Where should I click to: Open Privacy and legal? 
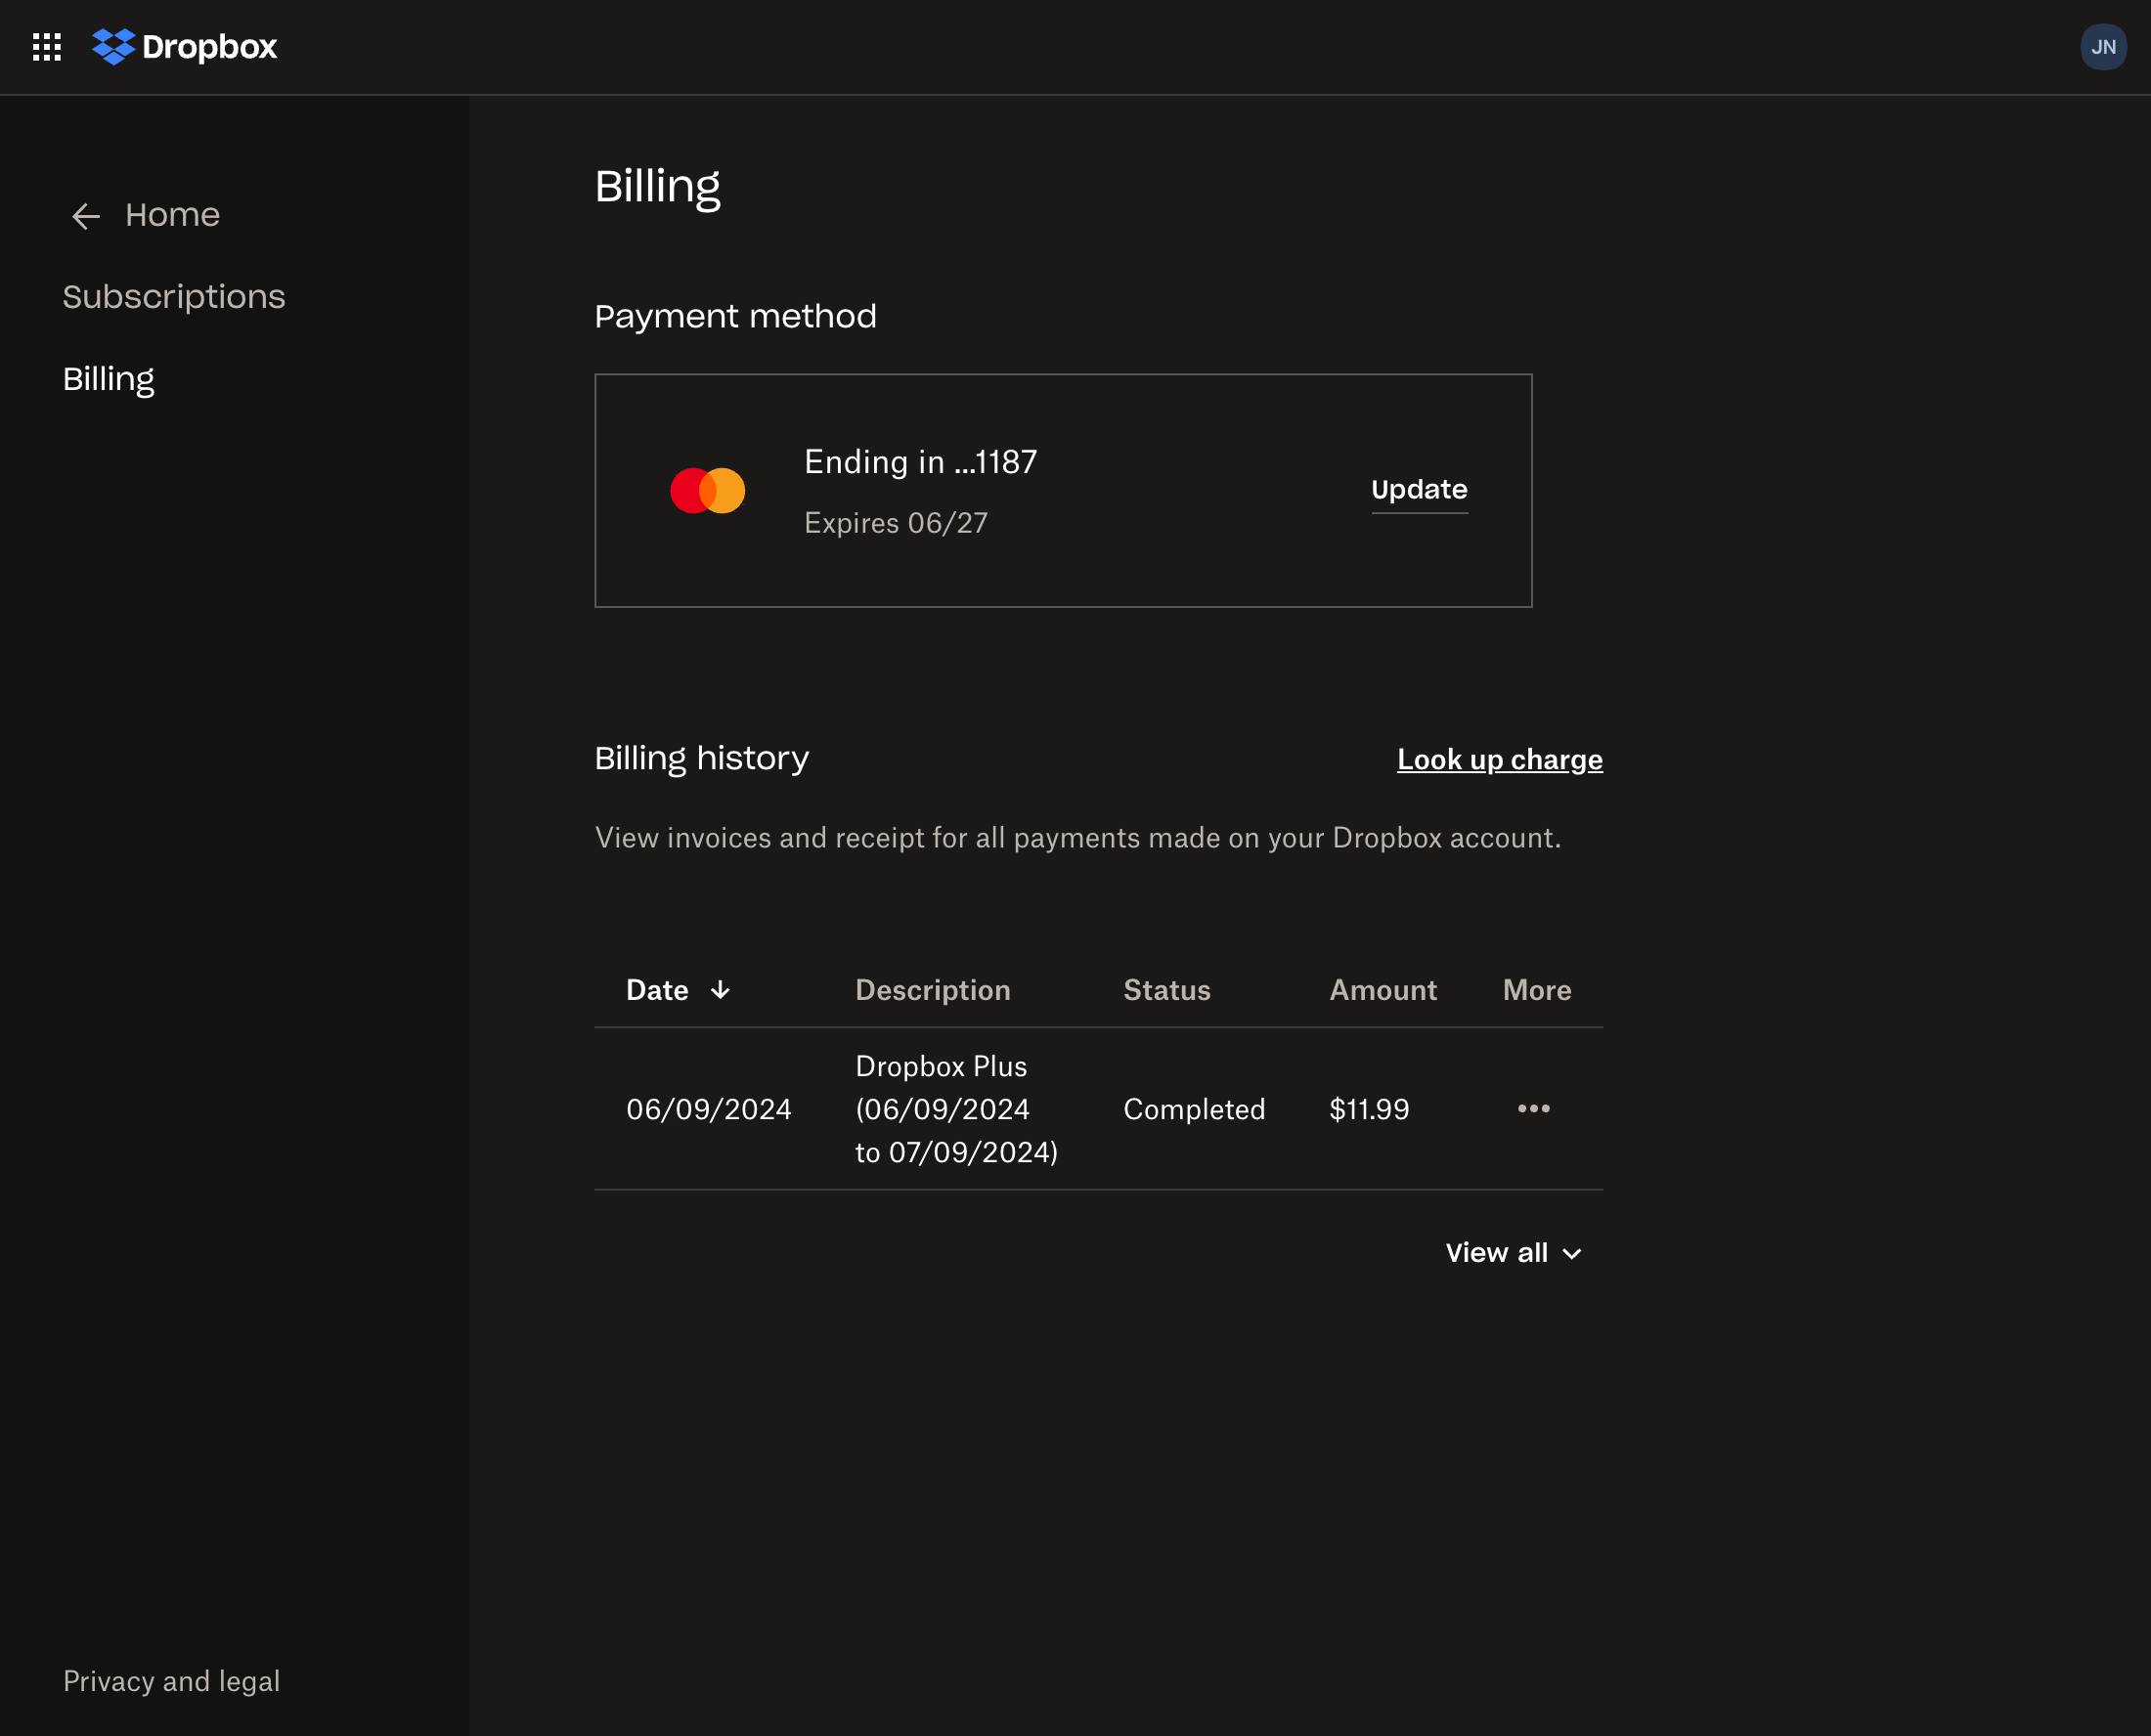tap(171, 1681)
